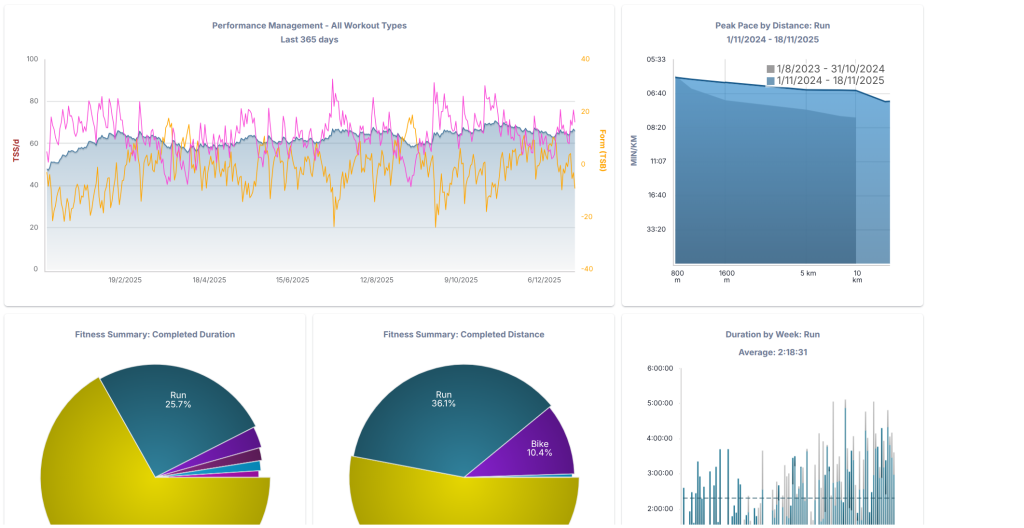Click the TSS/d axis label
The height and width of the screenshot is (528, 1024).
(16, 150)
